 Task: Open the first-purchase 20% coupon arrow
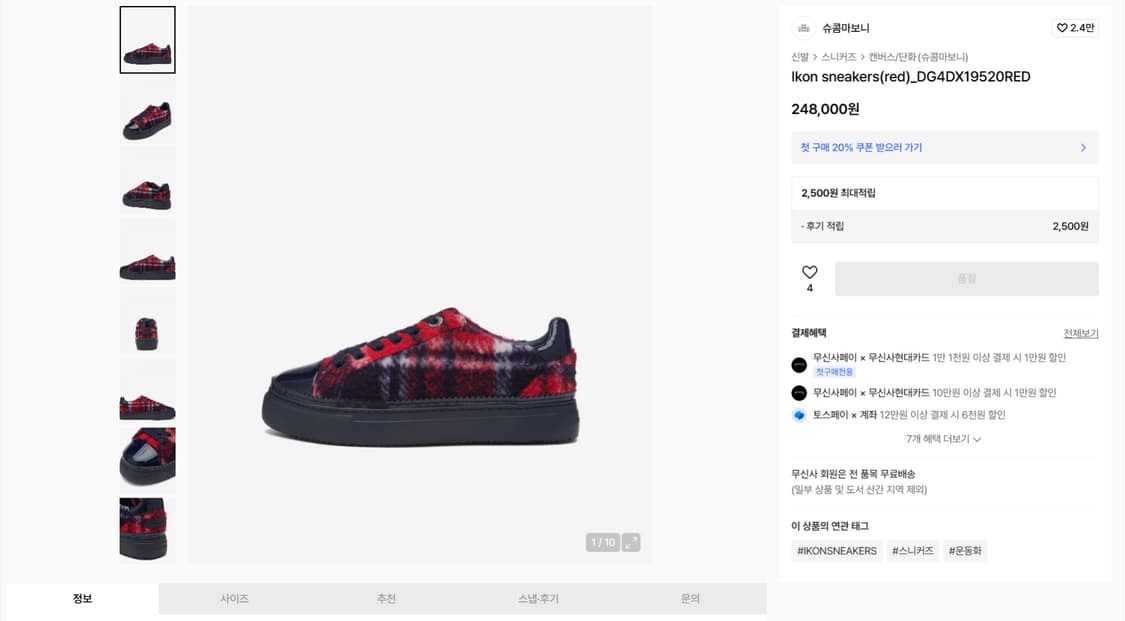tap(1083, 148)
